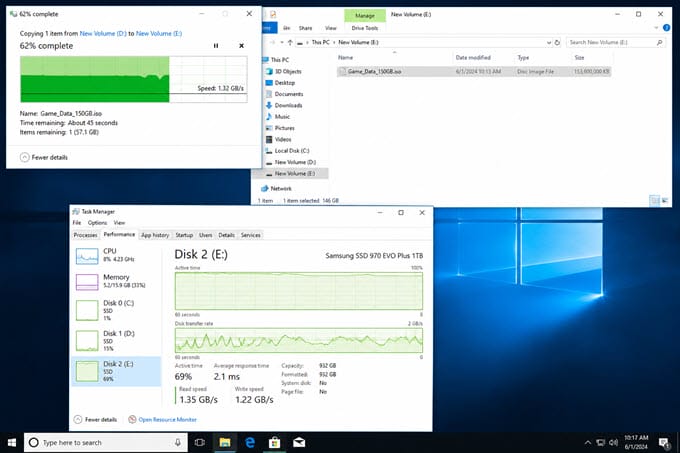Open Task Manager Options menu

click(97, 223)
